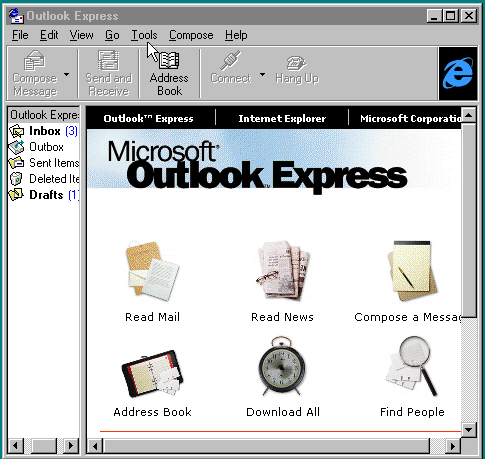The image size is (485, 459).
Task: Click the Sent Items folder icon
Action: coord(16,163)
